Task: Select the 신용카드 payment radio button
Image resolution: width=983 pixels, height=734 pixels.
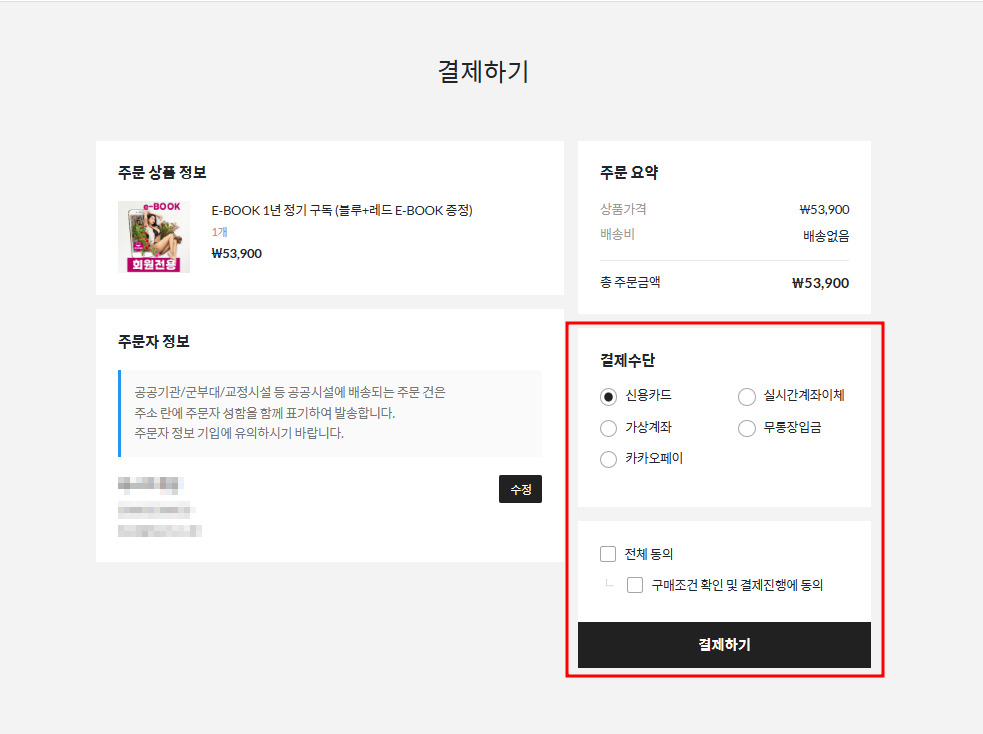Action: 608,397
